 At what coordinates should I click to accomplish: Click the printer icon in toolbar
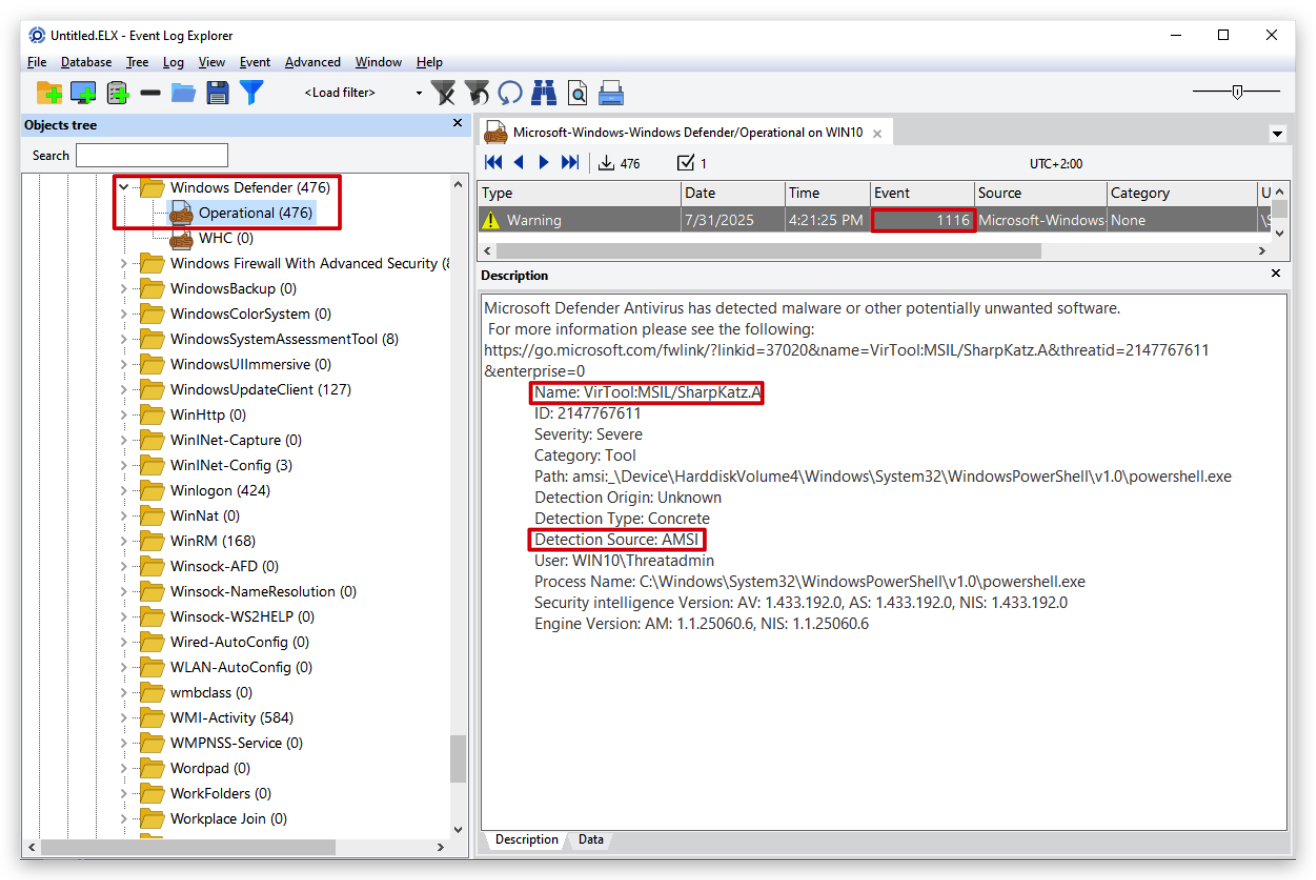click(611, 94)
